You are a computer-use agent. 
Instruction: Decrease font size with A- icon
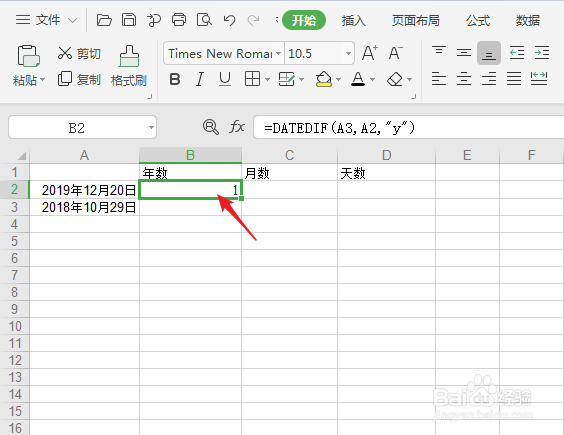396,53
